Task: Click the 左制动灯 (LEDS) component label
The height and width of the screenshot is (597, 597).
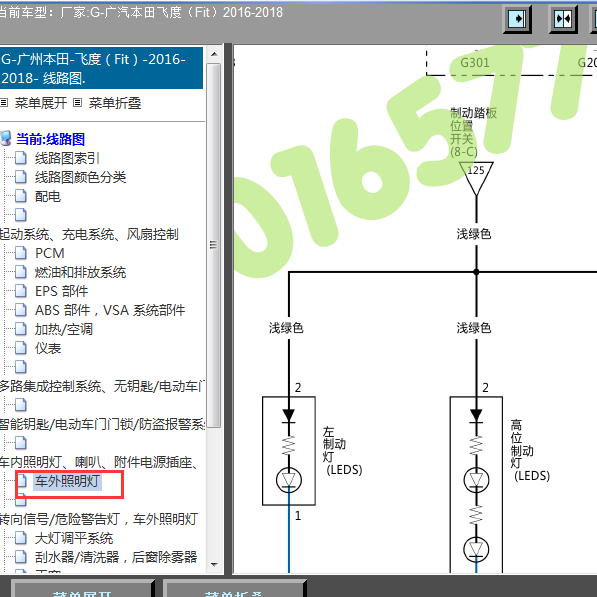Action: coord(342,451)
